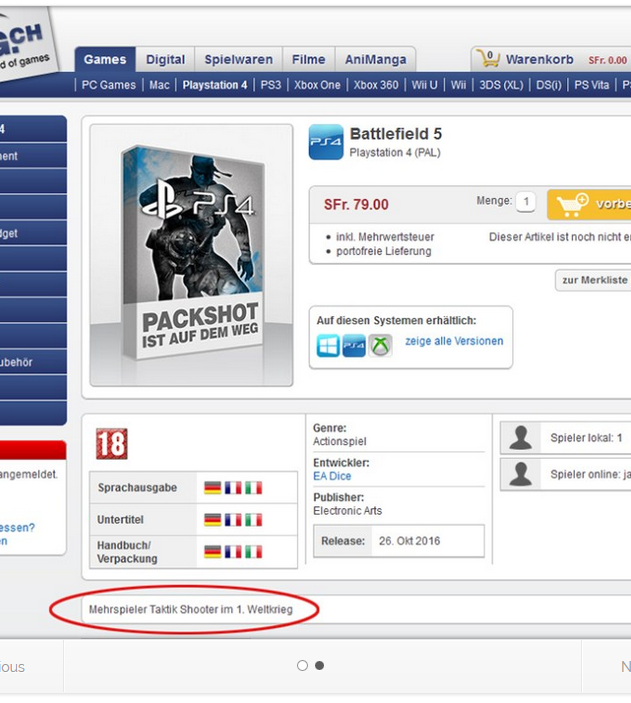Select the Xbox version icon
This screenshot has height=703, width=631.
coord(380,346)
